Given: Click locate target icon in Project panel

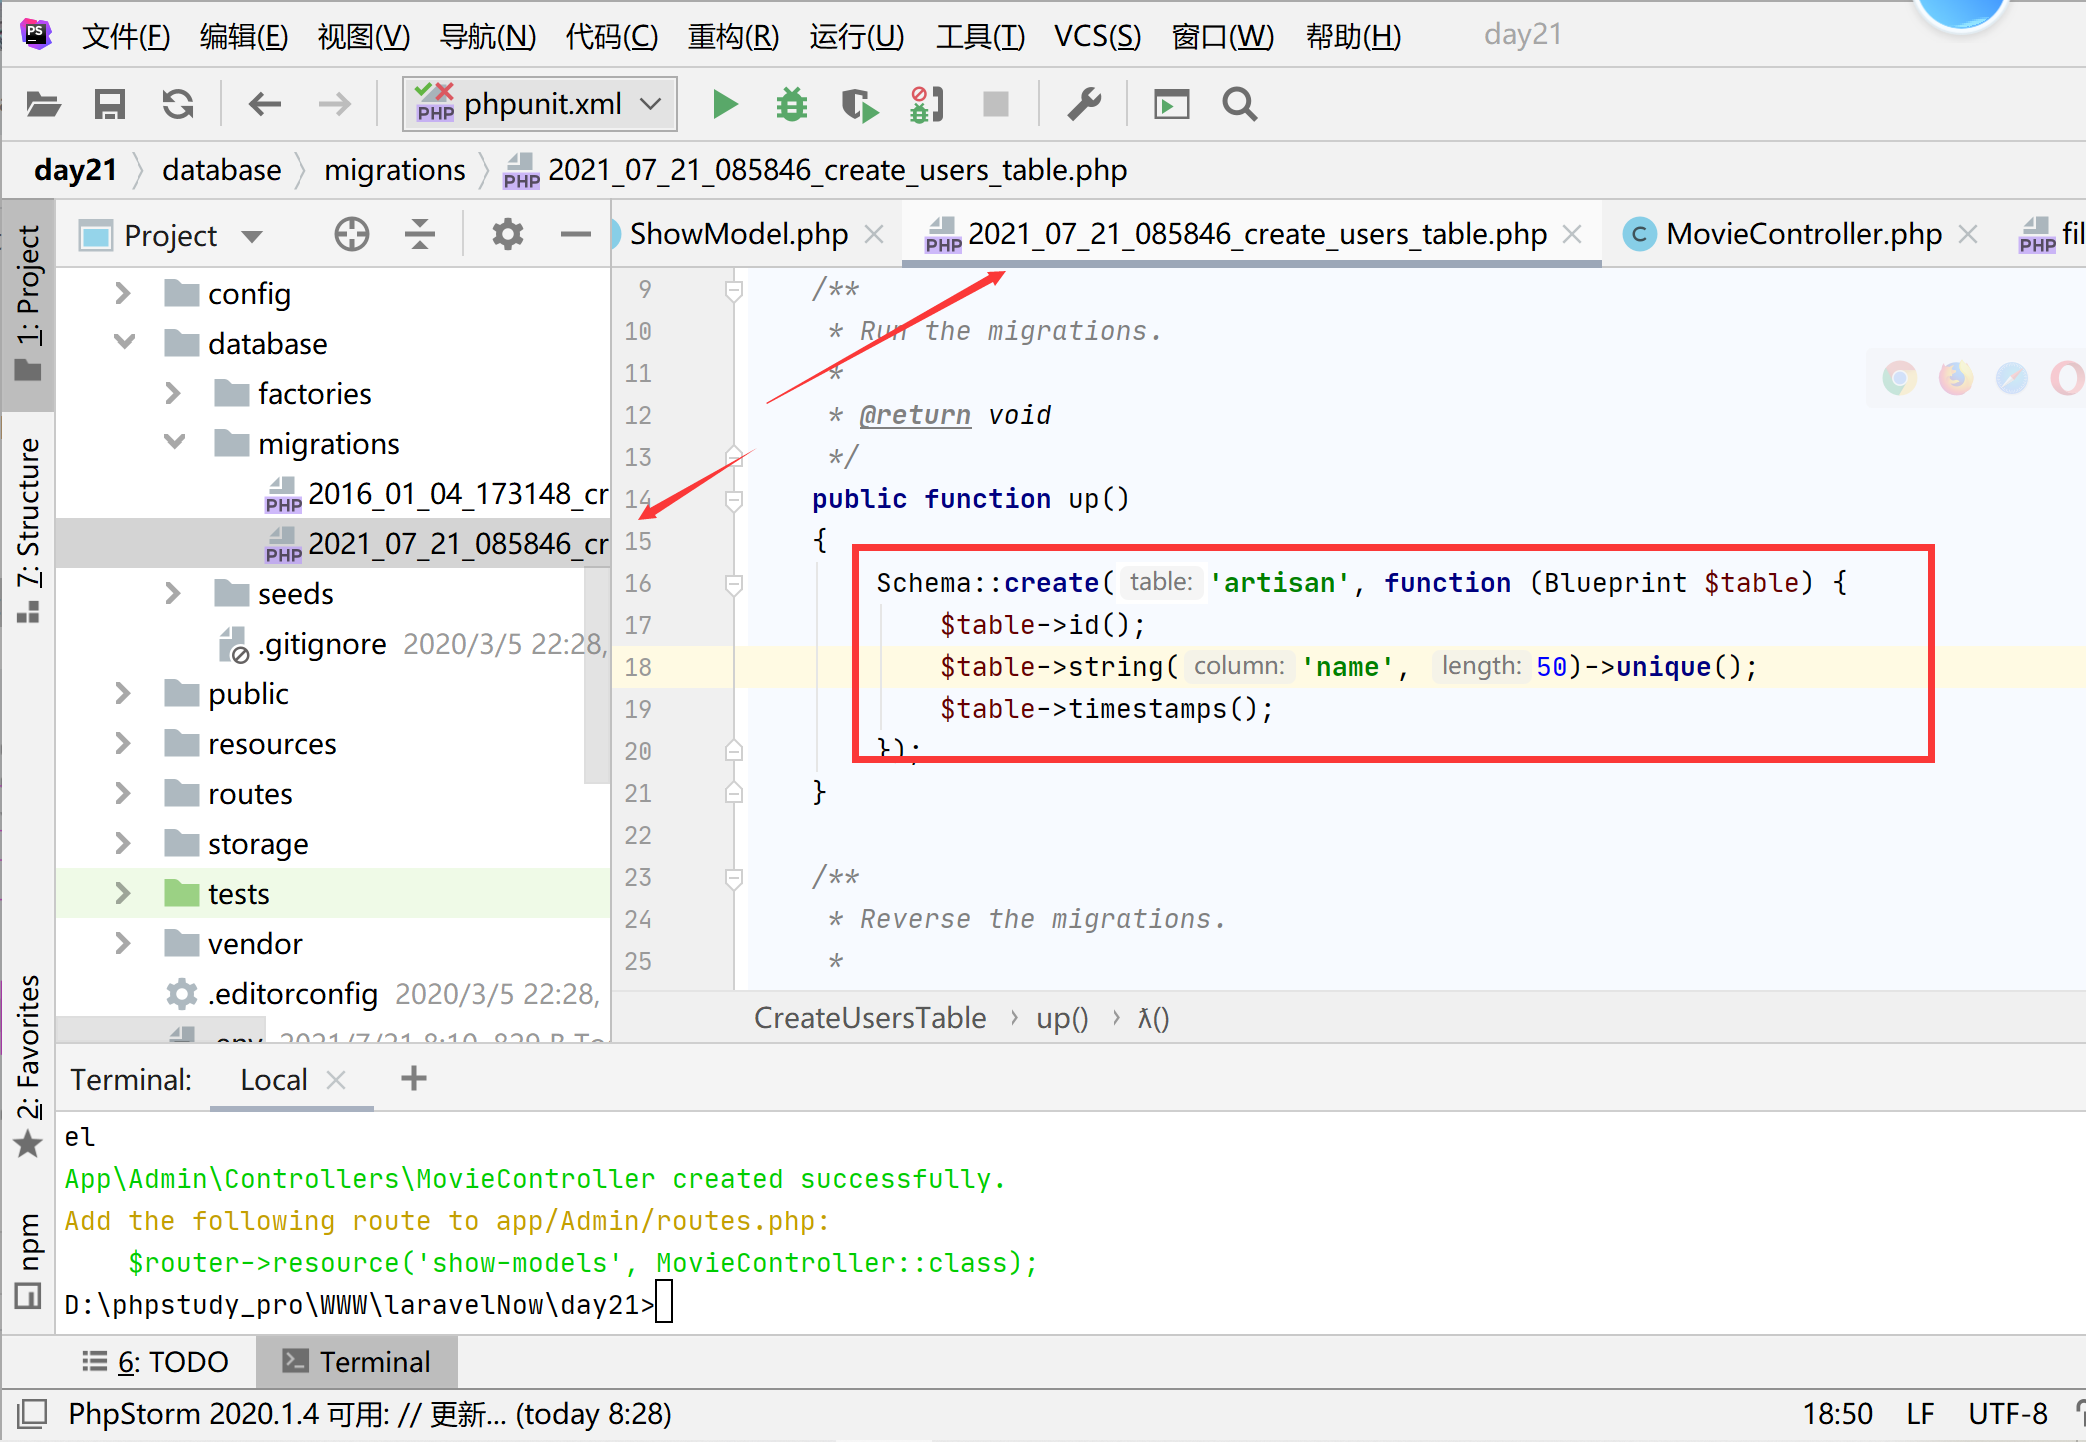Looking at the screenshot, I should (x=351, y=235).
